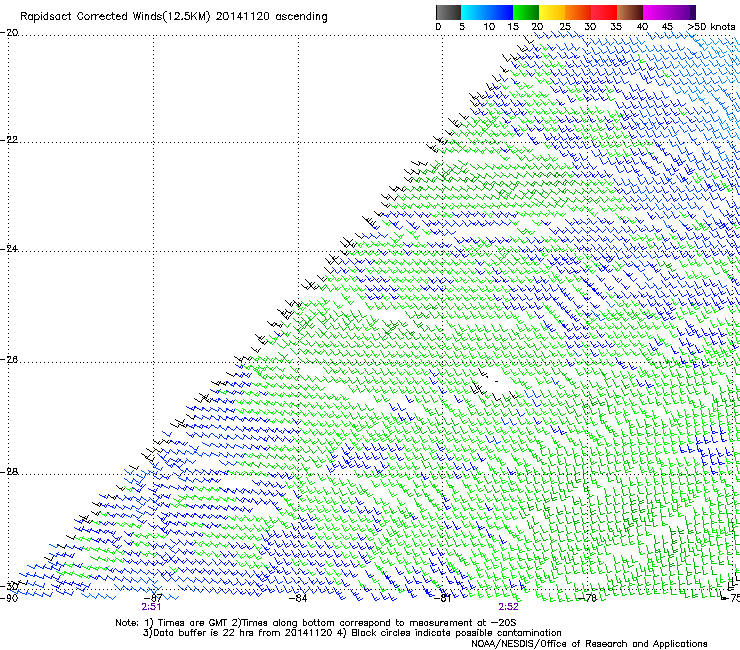Click the orange 25-30 knots legend swatch
Image resolution: width=740 pixels, height=650 pixels.
point(578,12)
